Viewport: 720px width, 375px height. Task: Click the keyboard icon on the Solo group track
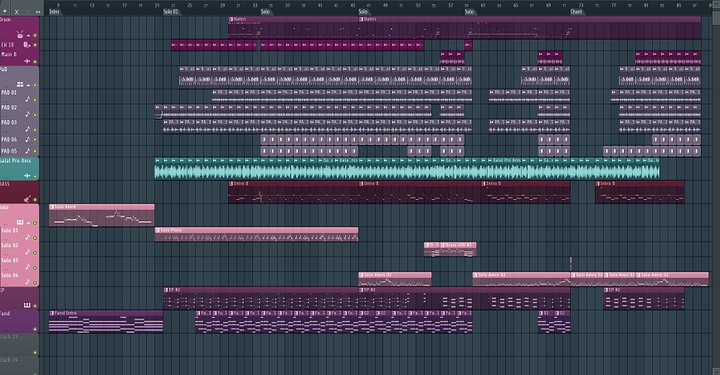pyautogui.click(x=20, y=222)
